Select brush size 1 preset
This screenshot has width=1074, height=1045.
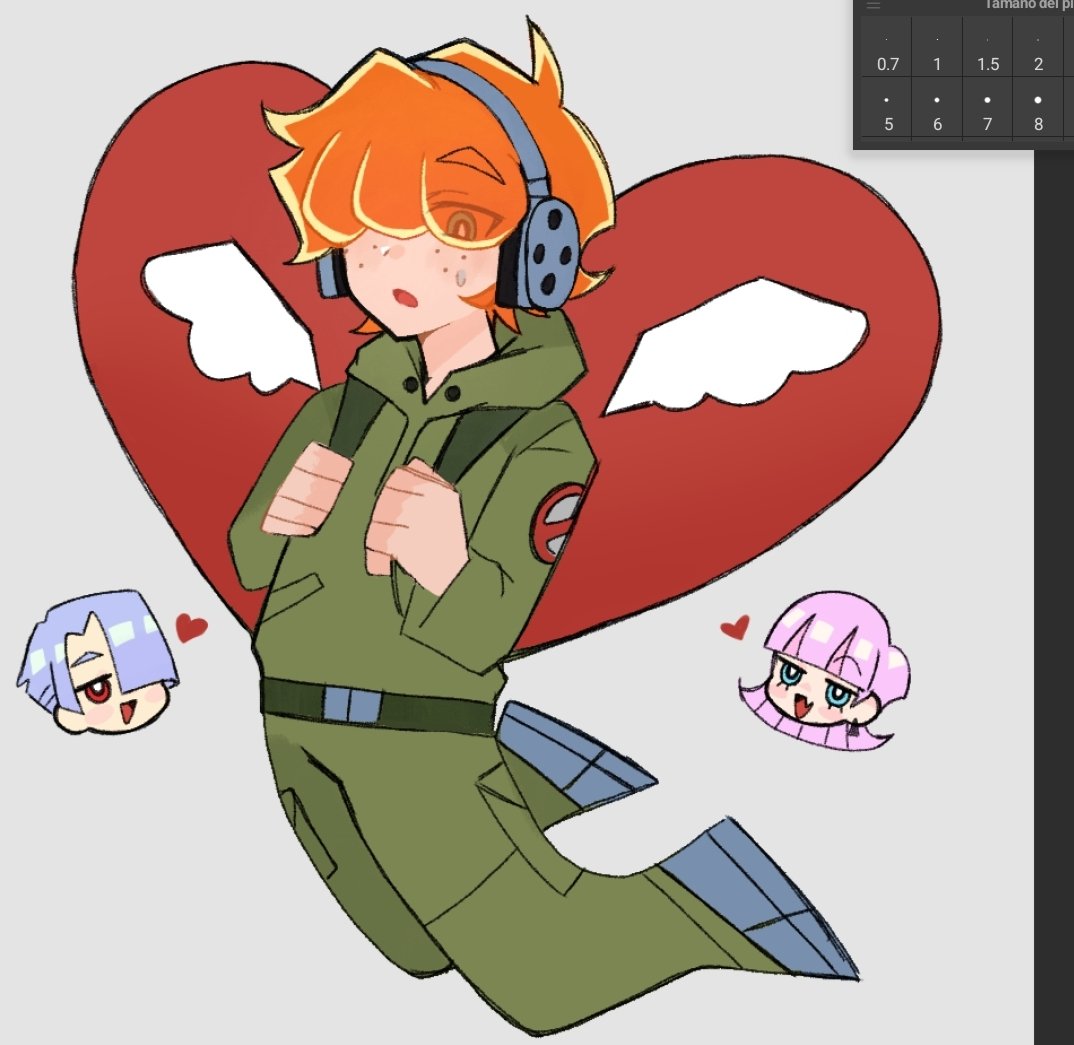pyautogui.click(x=937, y=47)
